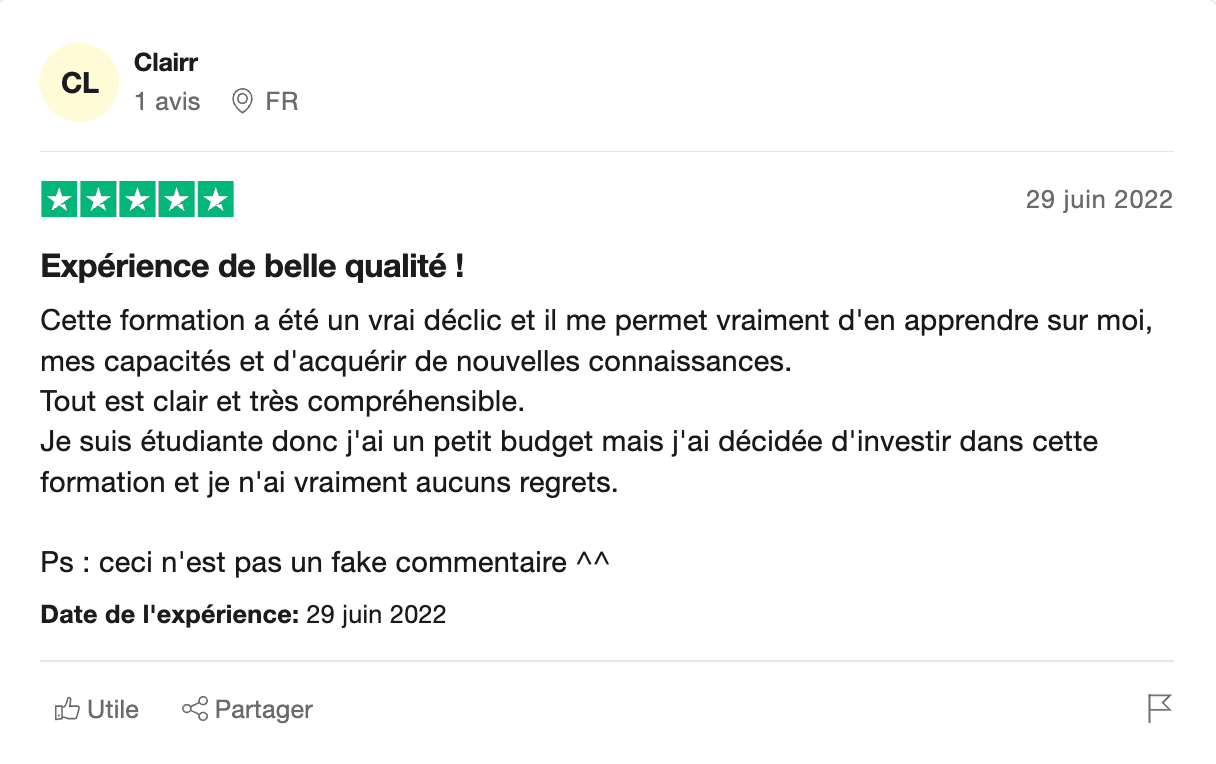Click the location pin icon

242,101
